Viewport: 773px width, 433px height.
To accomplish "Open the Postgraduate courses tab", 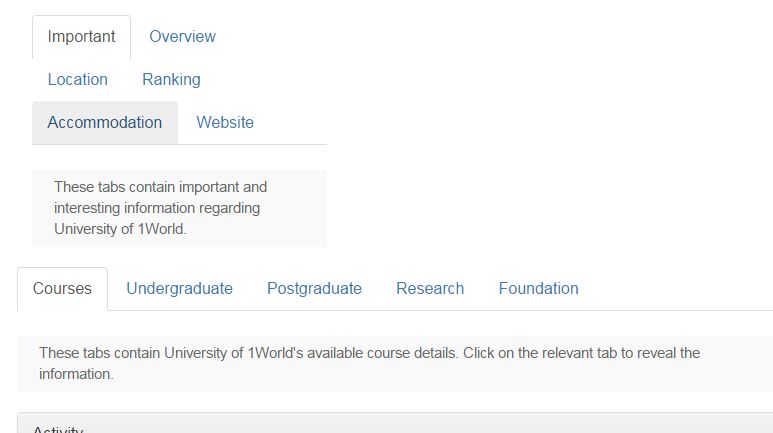I will point(314,289).
